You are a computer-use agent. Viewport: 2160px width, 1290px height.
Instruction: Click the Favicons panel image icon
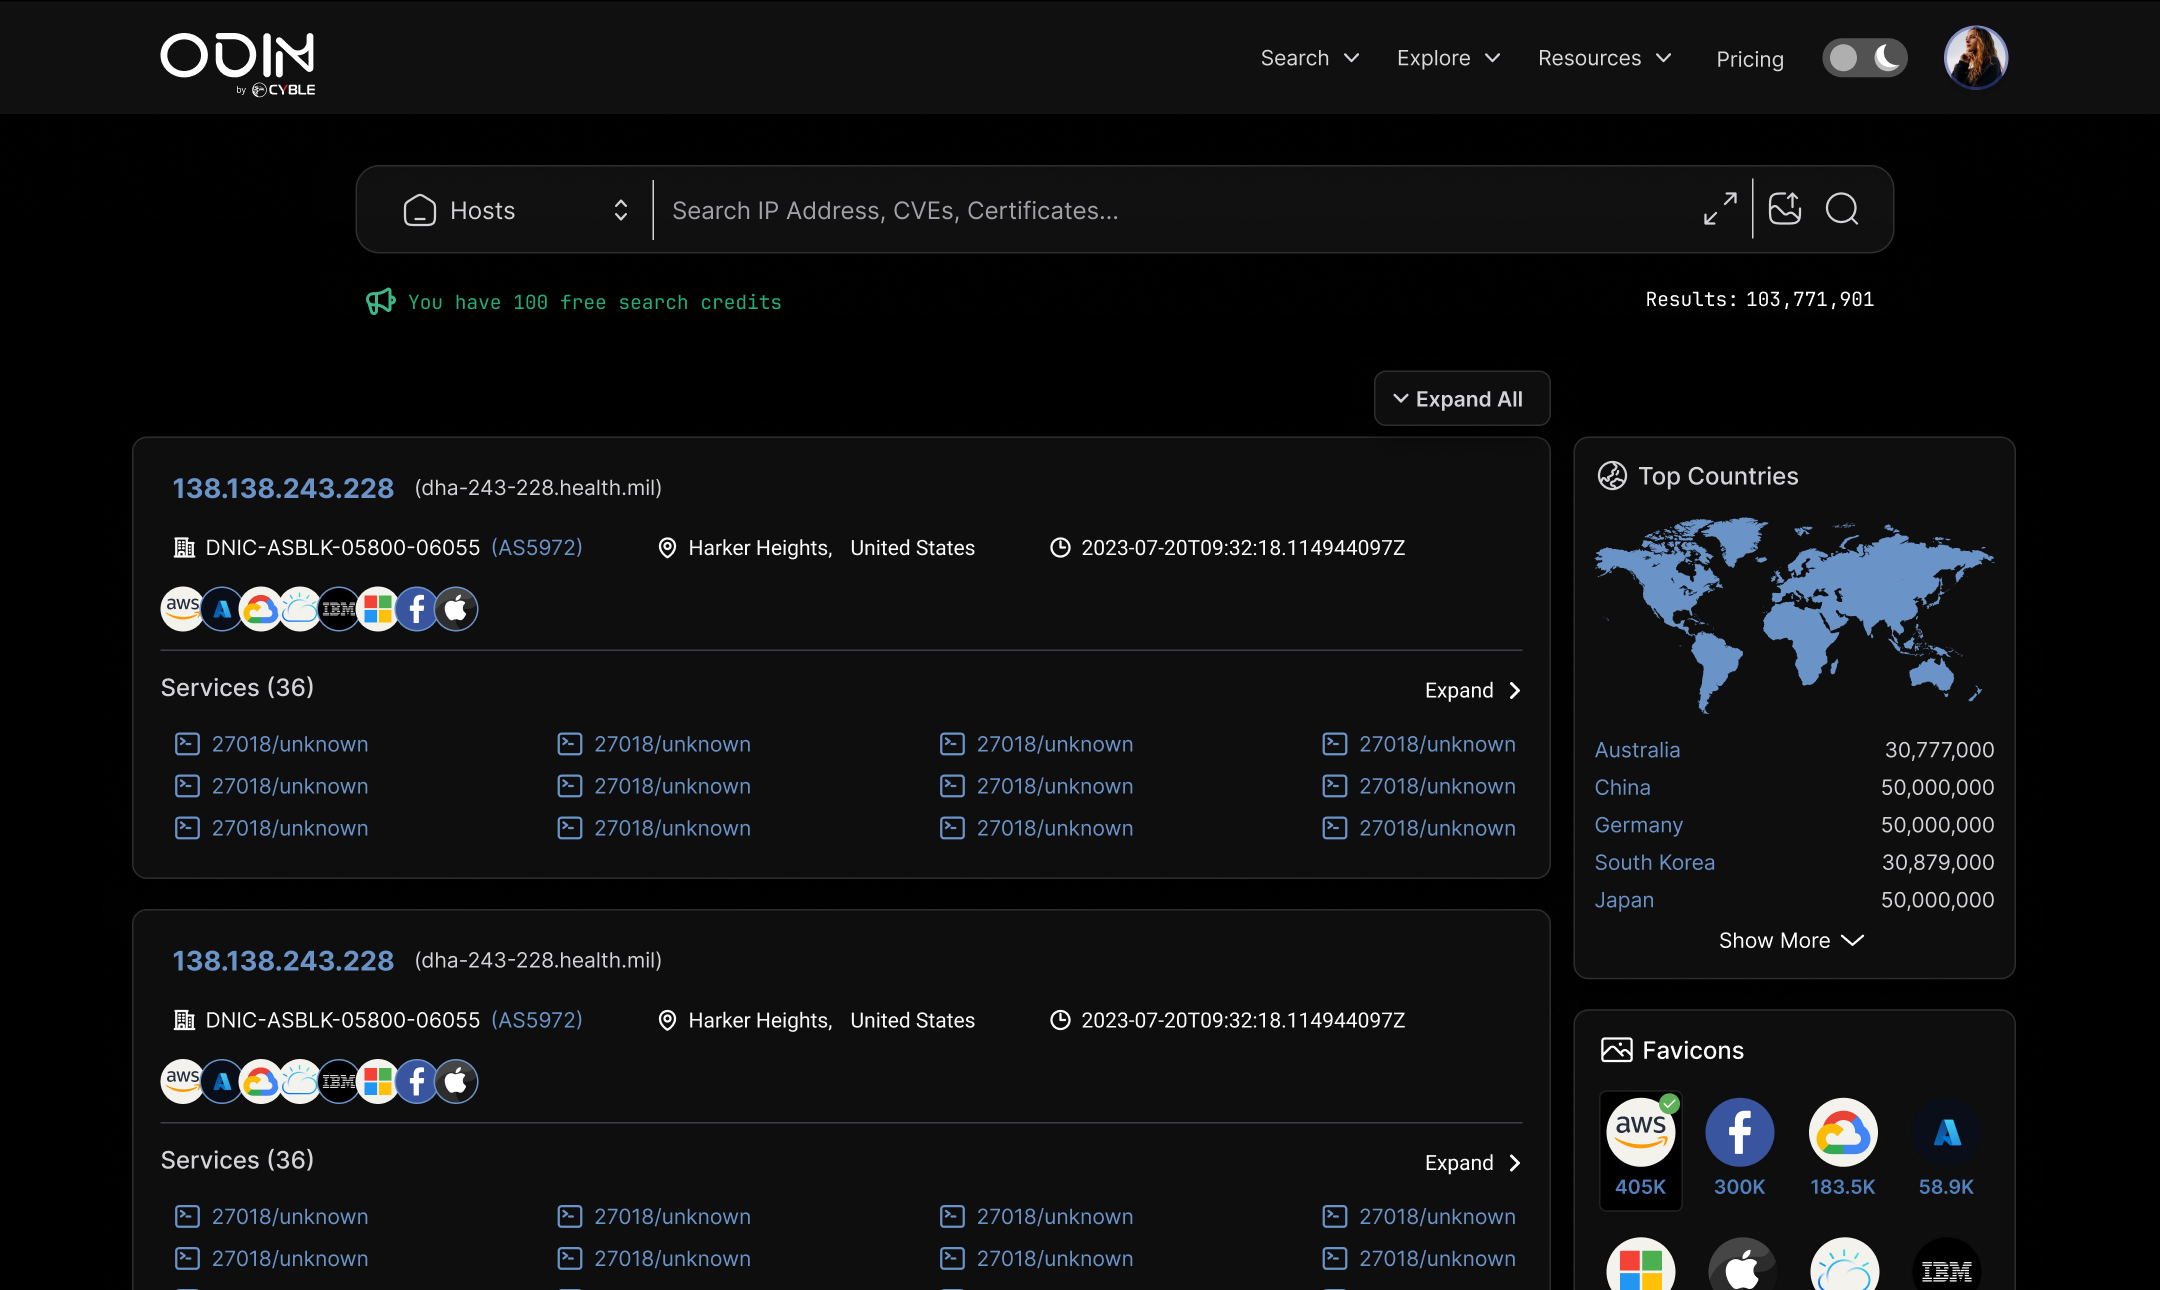(x=1616, y=1050)
